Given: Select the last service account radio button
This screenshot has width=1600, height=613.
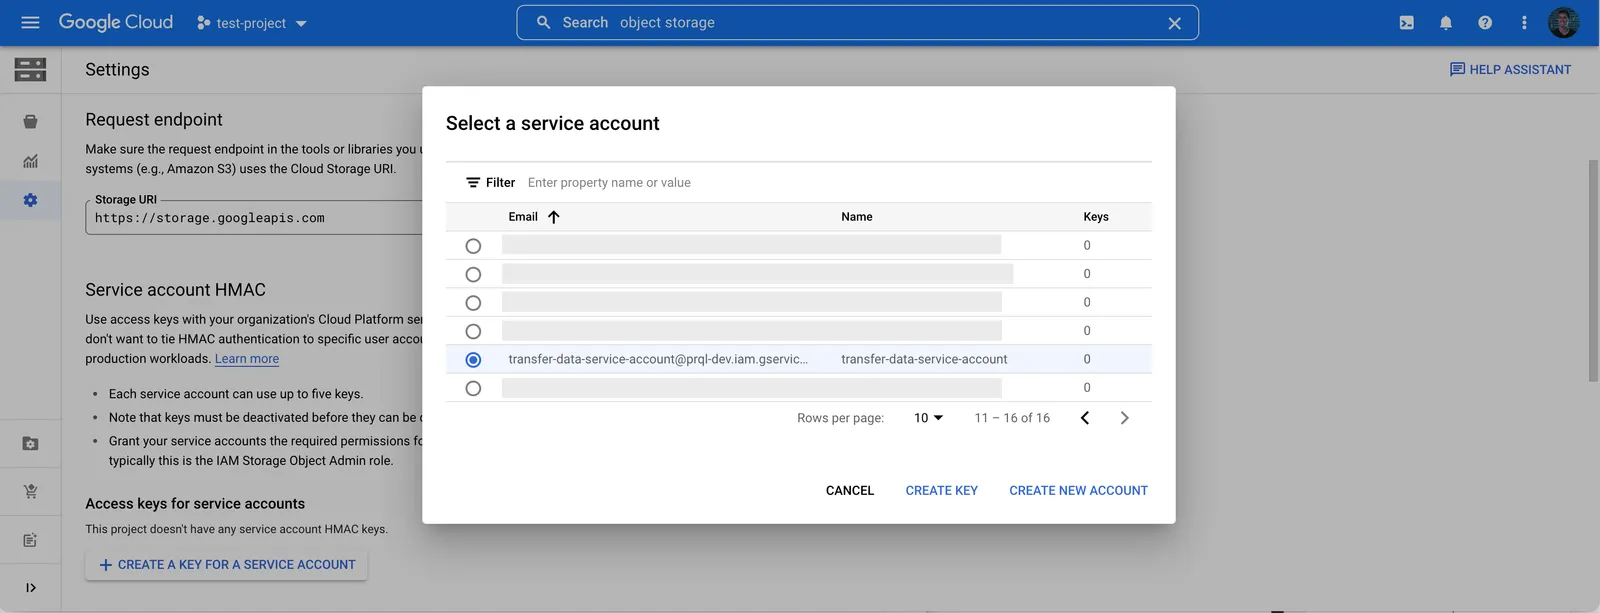Looking at the screenshot, I should pyautogui.click(x=473, y=388).
